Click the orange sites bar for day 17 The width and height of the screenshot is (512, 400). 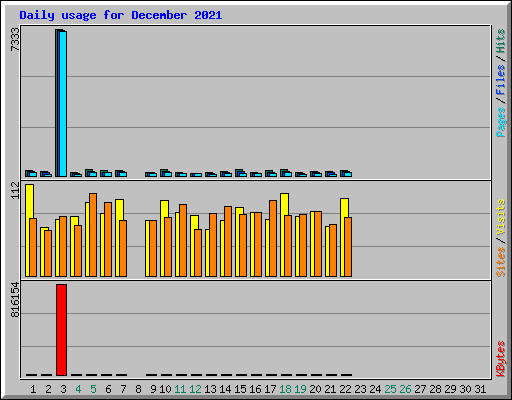click(x=273, y=238)
